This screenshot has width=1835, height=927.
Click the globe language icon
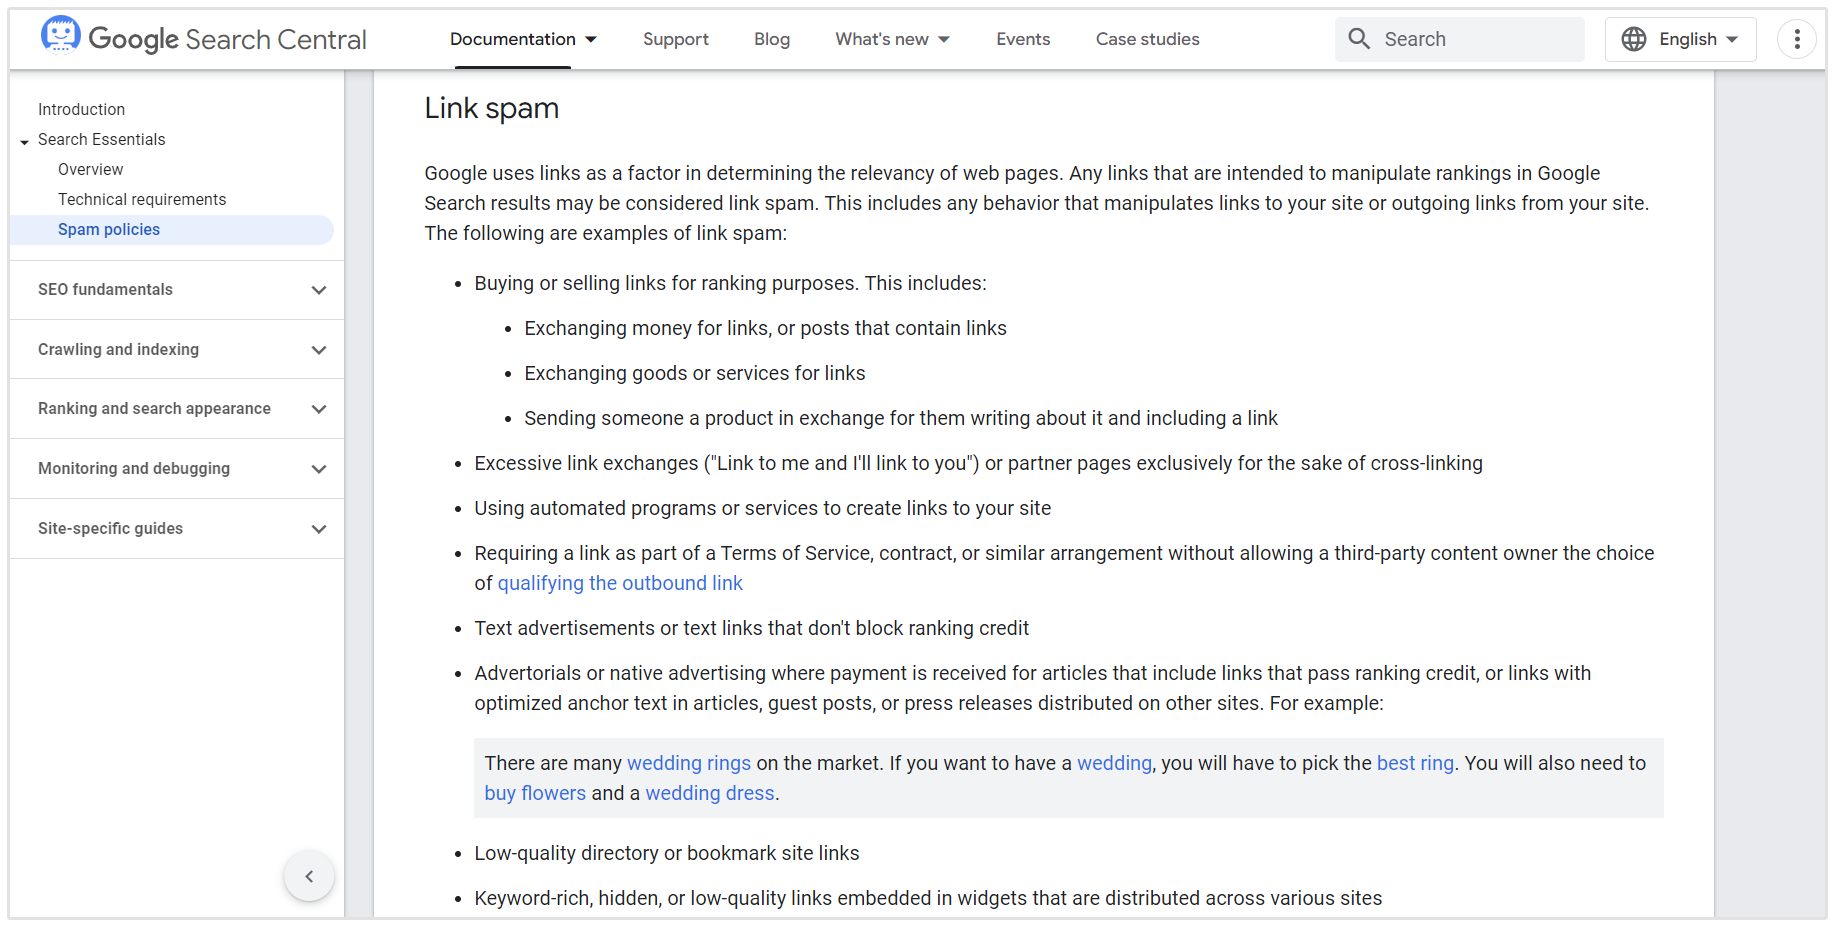pyautogui.click(x=1634, y=39)
